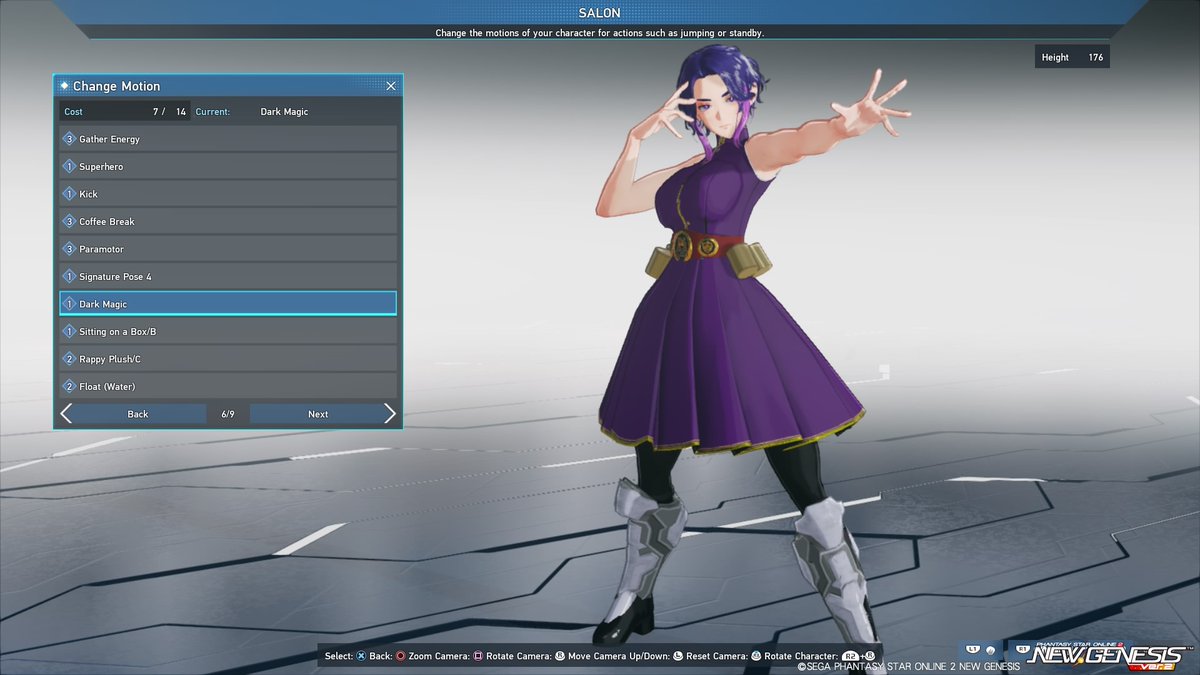Select the Rappy Plush/C motion
Image resolution: width=1200 pixels, height=675 pixels.
pos(228,358)
